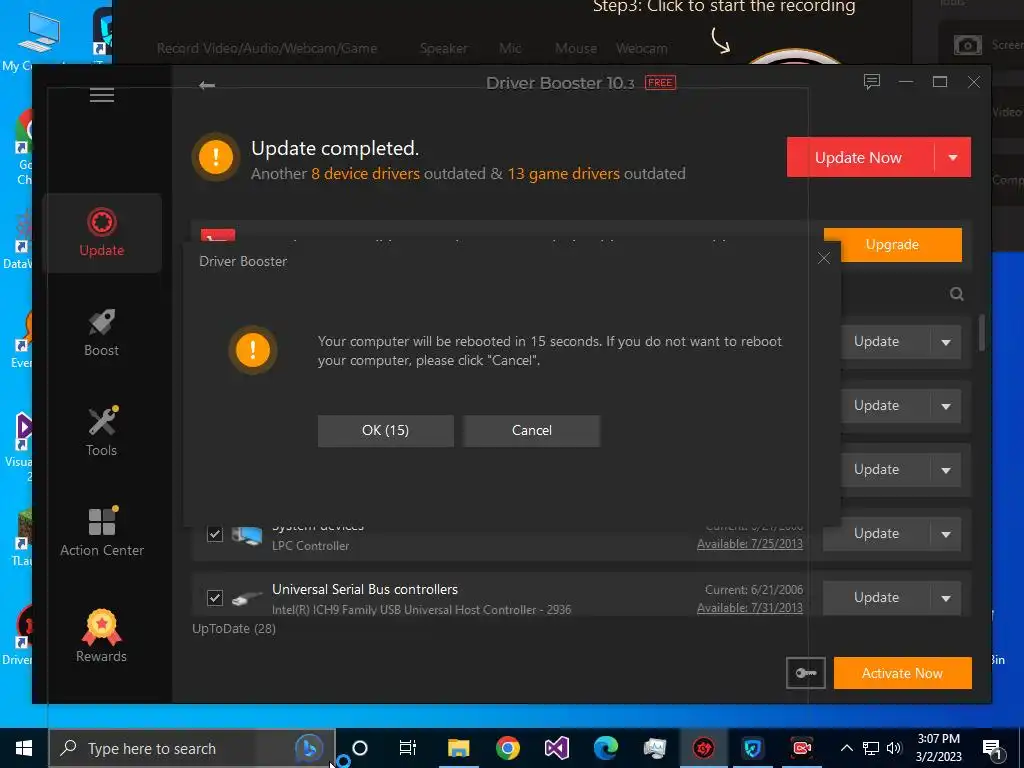Expand the first row Update dropdown arrow
The image size is (1024, 768).
946,342
